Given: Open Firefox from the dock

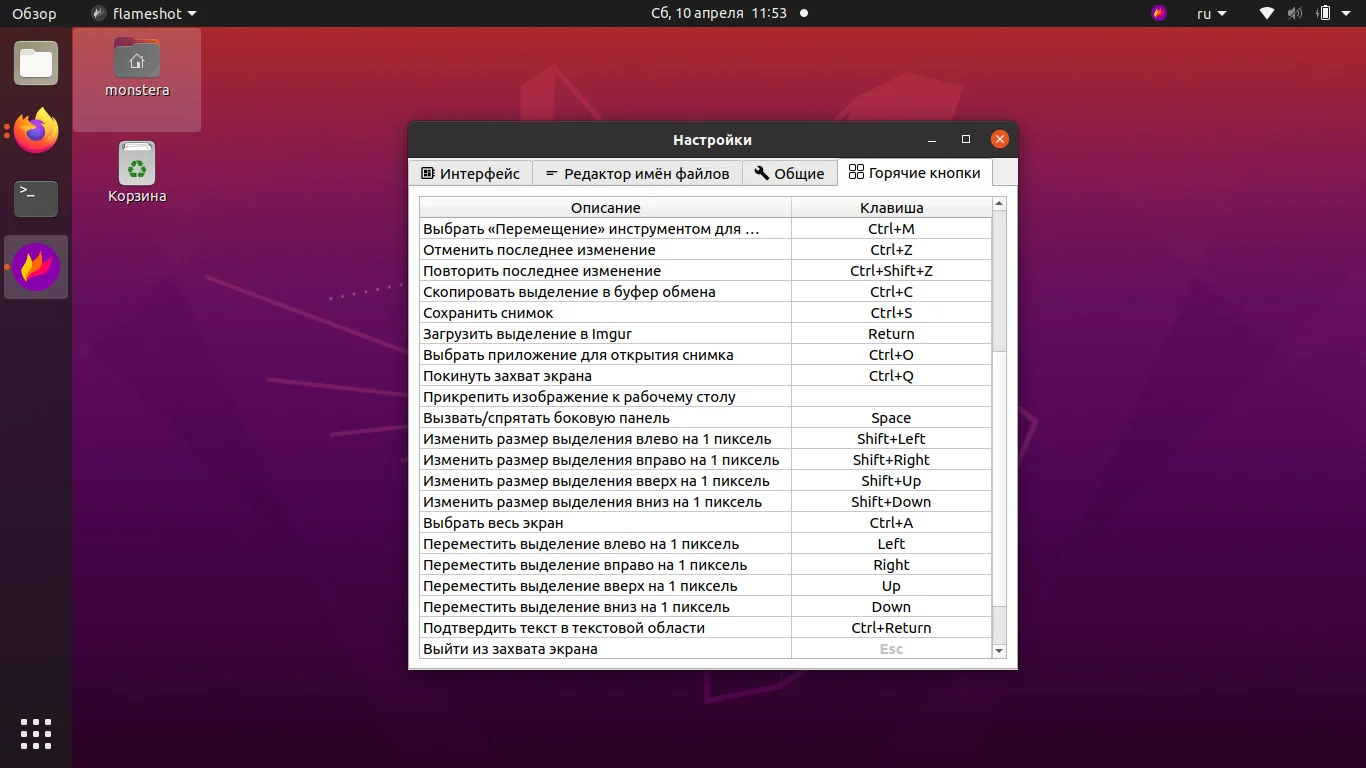Looking at the screenshot, I should [x=36, y=131].
